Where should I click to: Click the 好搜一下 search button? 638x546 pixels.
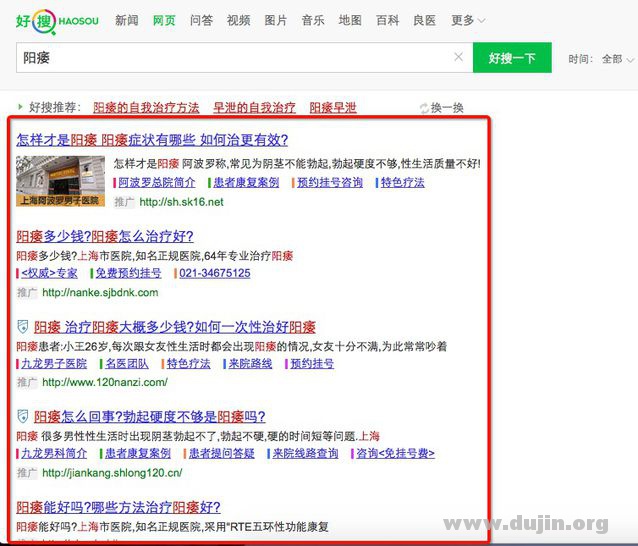coord(512,57)
